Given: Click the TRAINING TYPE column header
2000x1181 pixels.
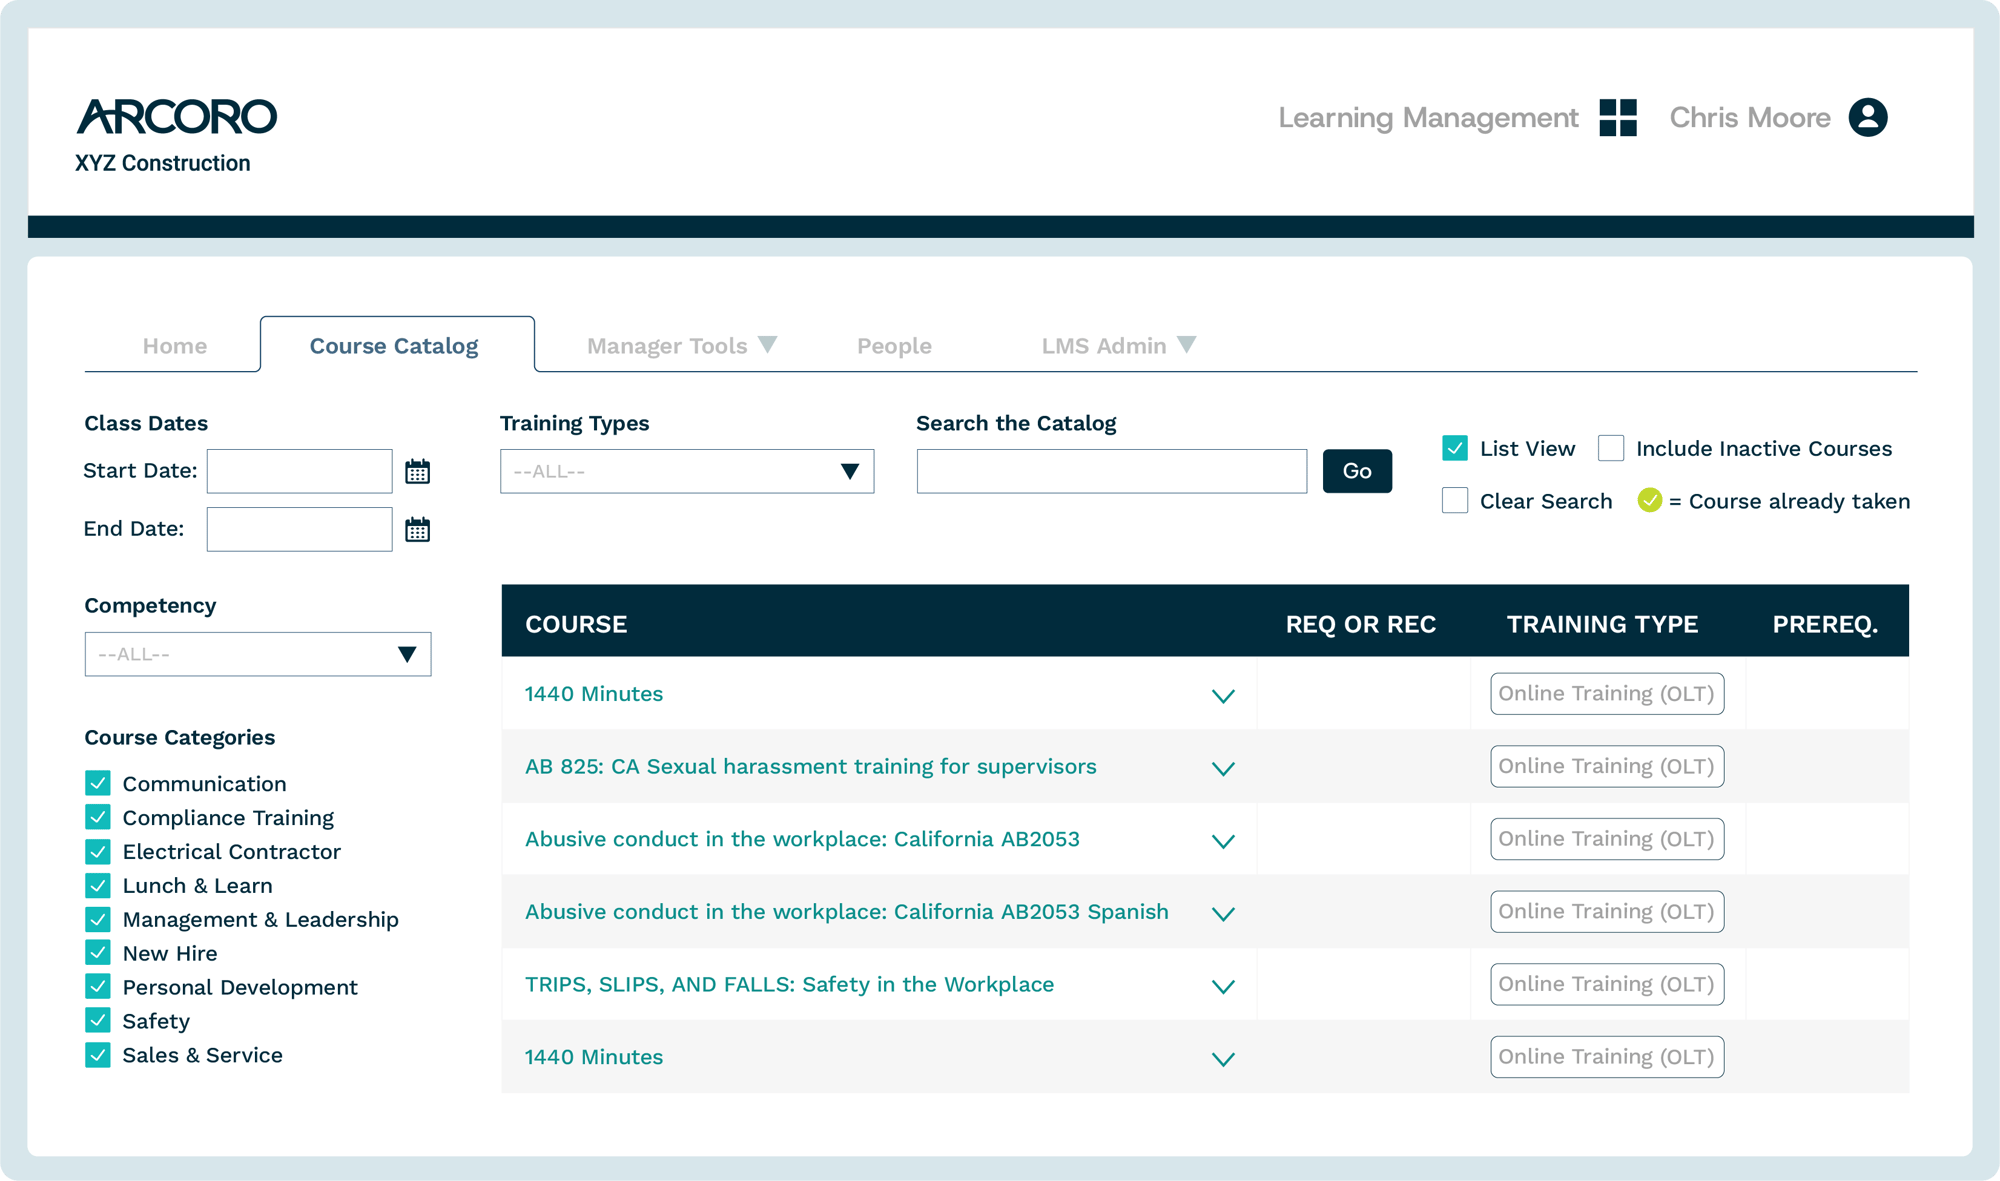Looking at the screenshot, I should click(x=1603, y=624).
